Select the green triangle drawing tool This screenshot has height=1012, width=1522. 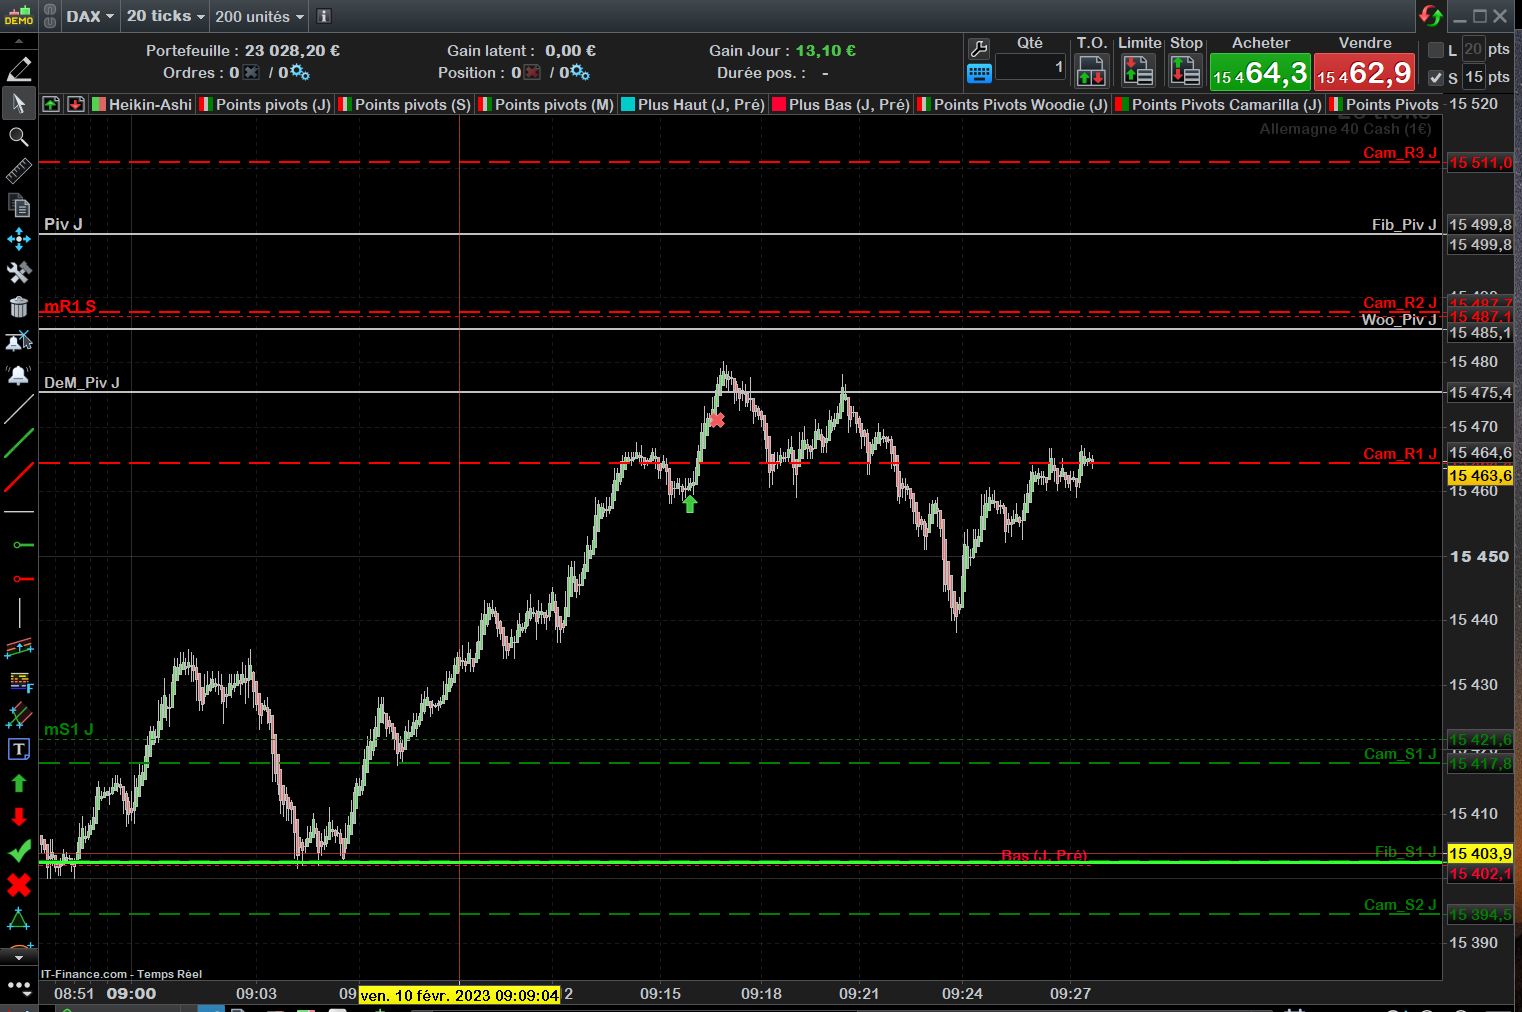pyautogui.click(x=18, y=918)
